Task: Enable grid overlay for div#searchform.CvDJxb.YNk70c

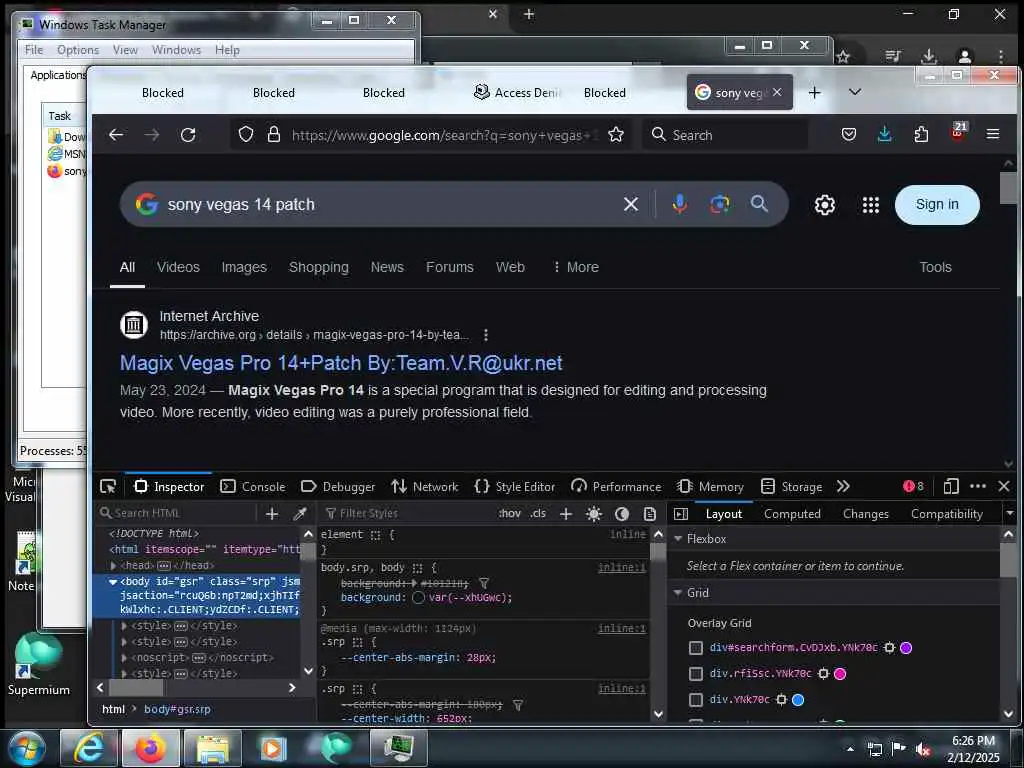Action: click(696, 648)
